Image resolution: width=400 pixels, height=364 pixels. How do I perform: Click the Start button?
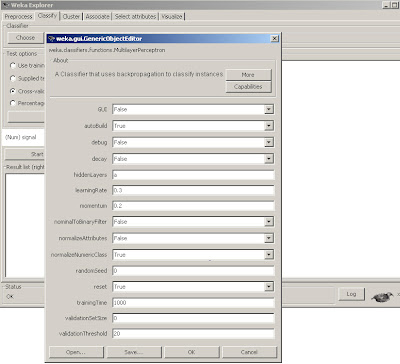(x=25, y=154)
